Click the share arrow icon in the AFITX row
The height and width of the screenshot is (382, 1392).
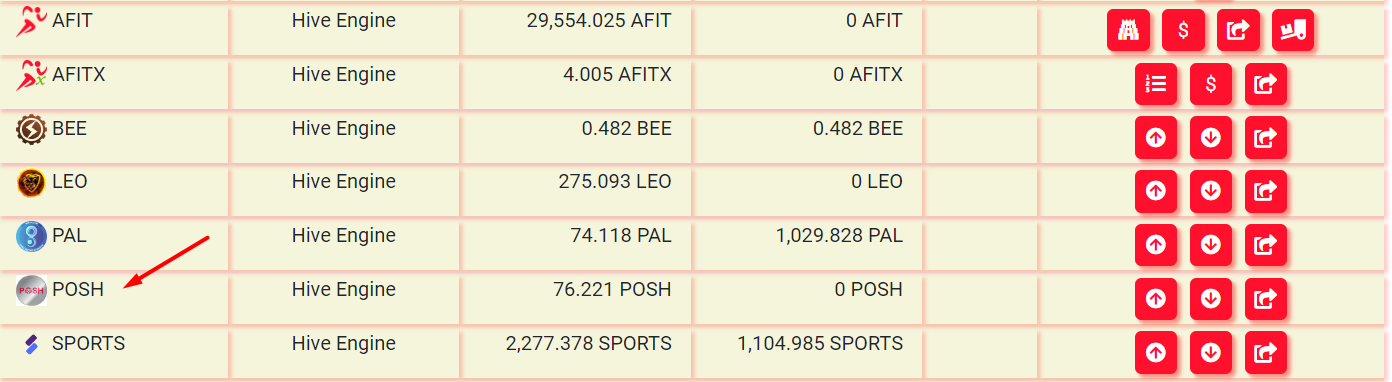tap(1266, 84)
